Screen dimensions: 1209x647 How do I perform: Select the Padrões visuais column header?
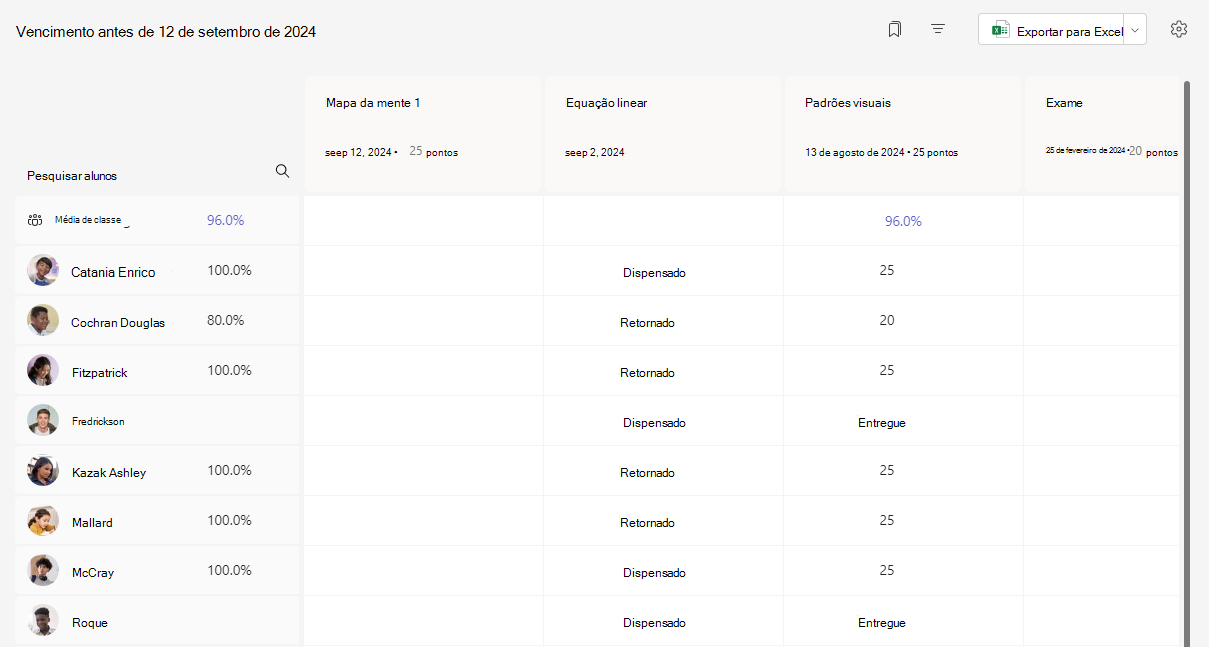pos(902,133)
